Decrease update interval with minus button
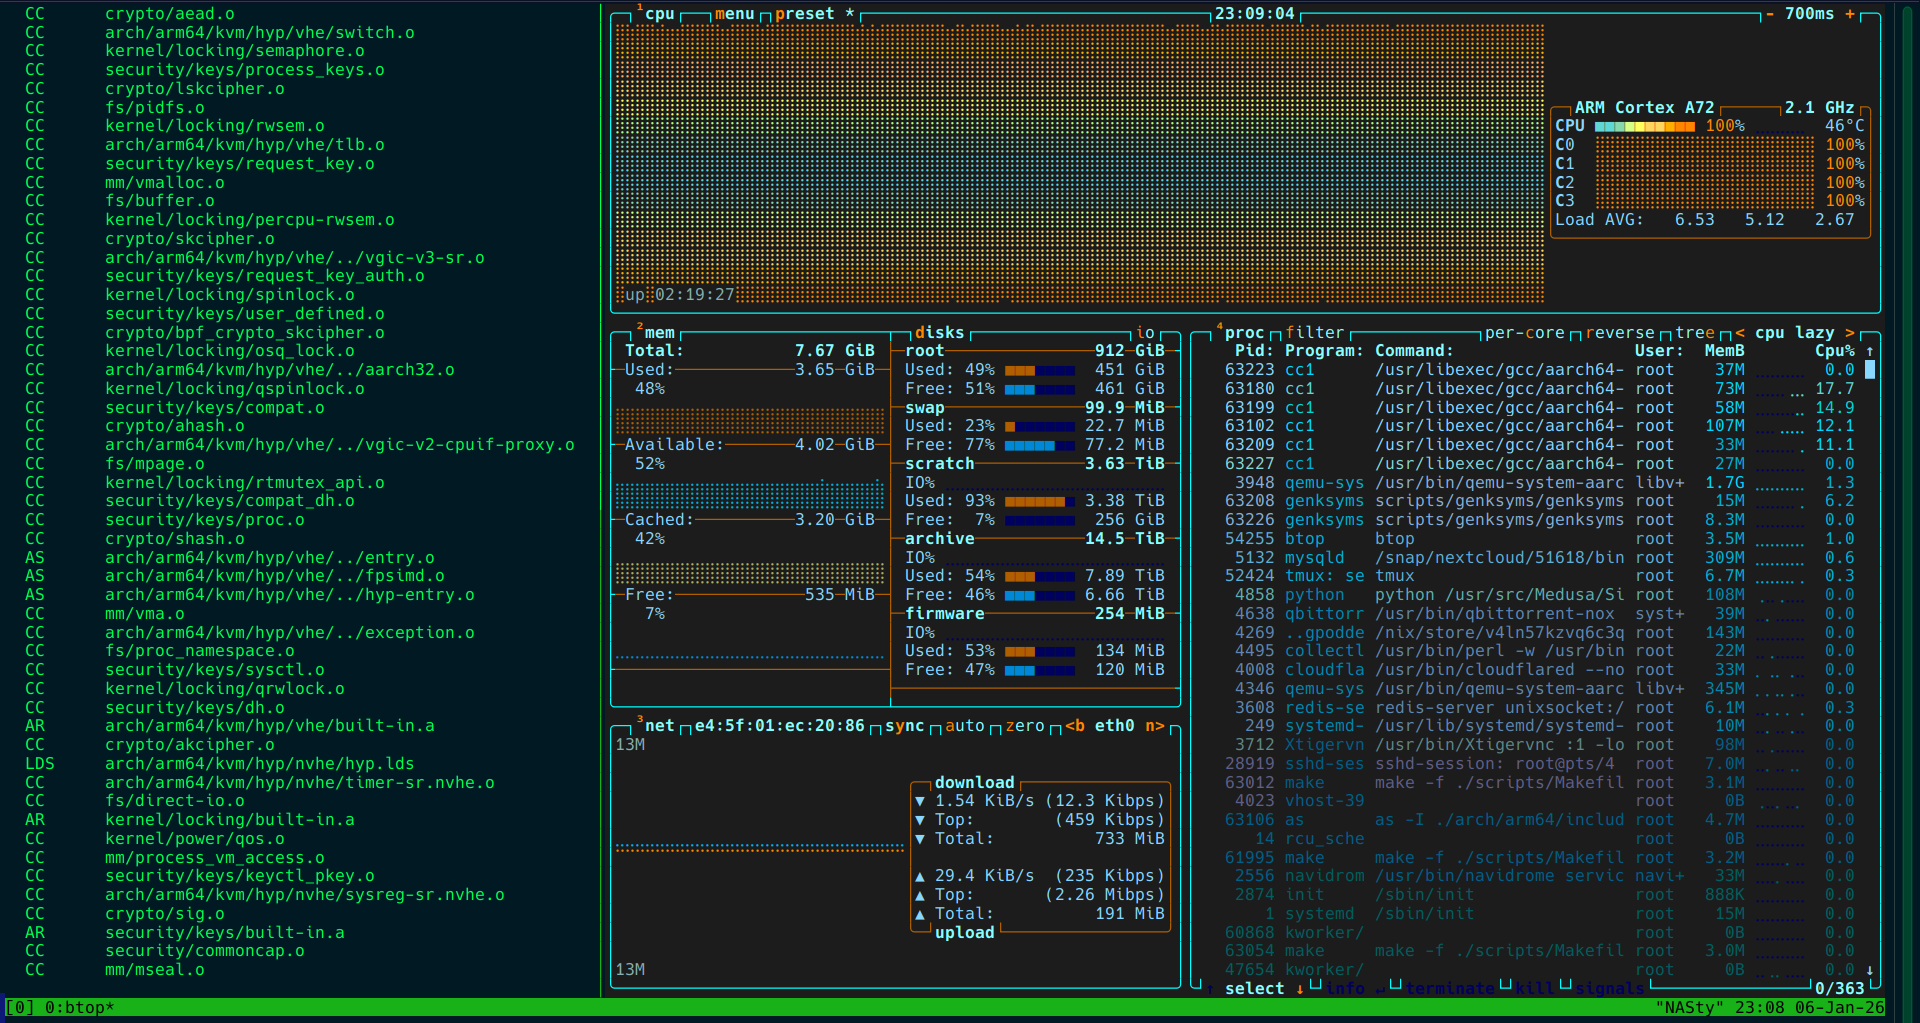This screenshot has height=1023, width=1920. click(1770, 14)
